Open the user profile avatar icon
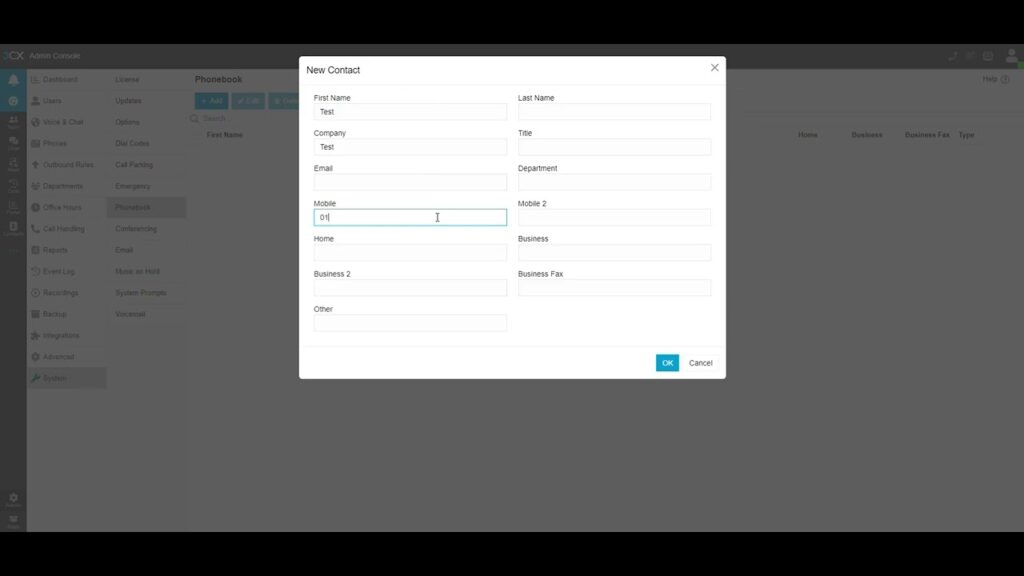The height and width of the screenshot is (576, 1024). (x=1011, y=56)
